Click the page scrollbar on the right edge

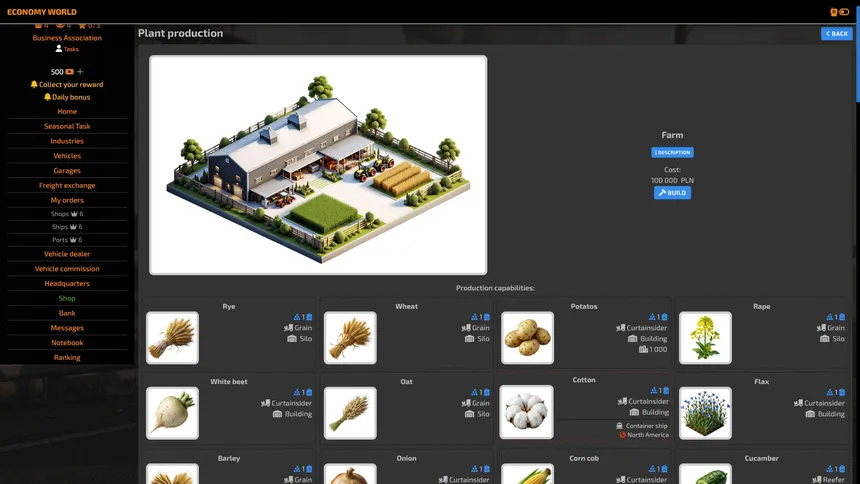(x=857, y=55)
